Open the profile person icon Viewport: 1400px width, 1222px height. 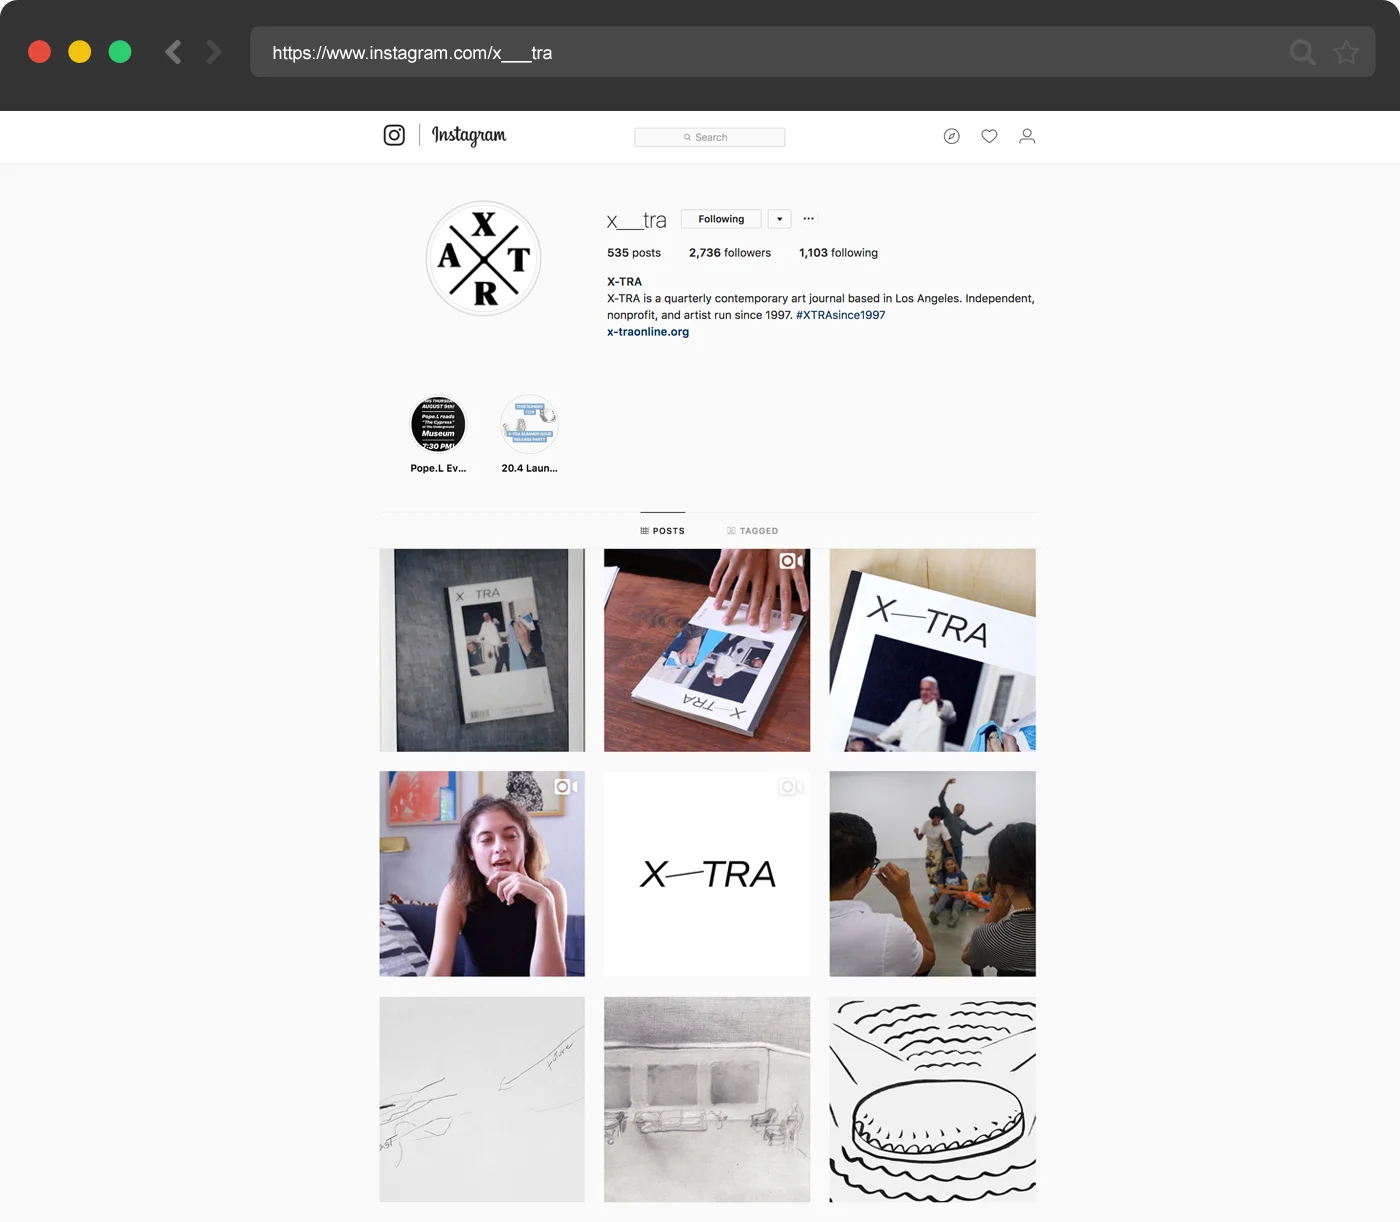[1027, 136]
